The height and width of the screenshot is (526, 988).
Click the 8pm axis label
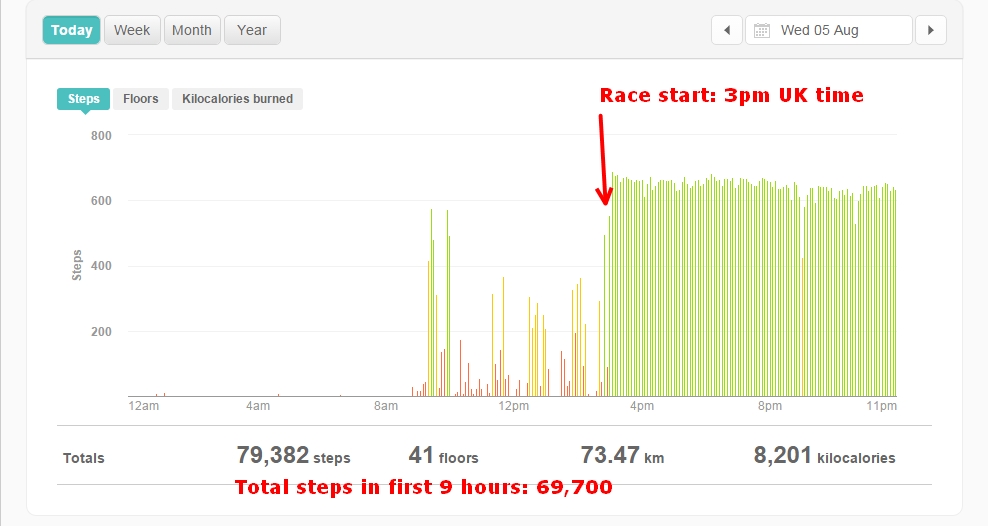(770, 406)
